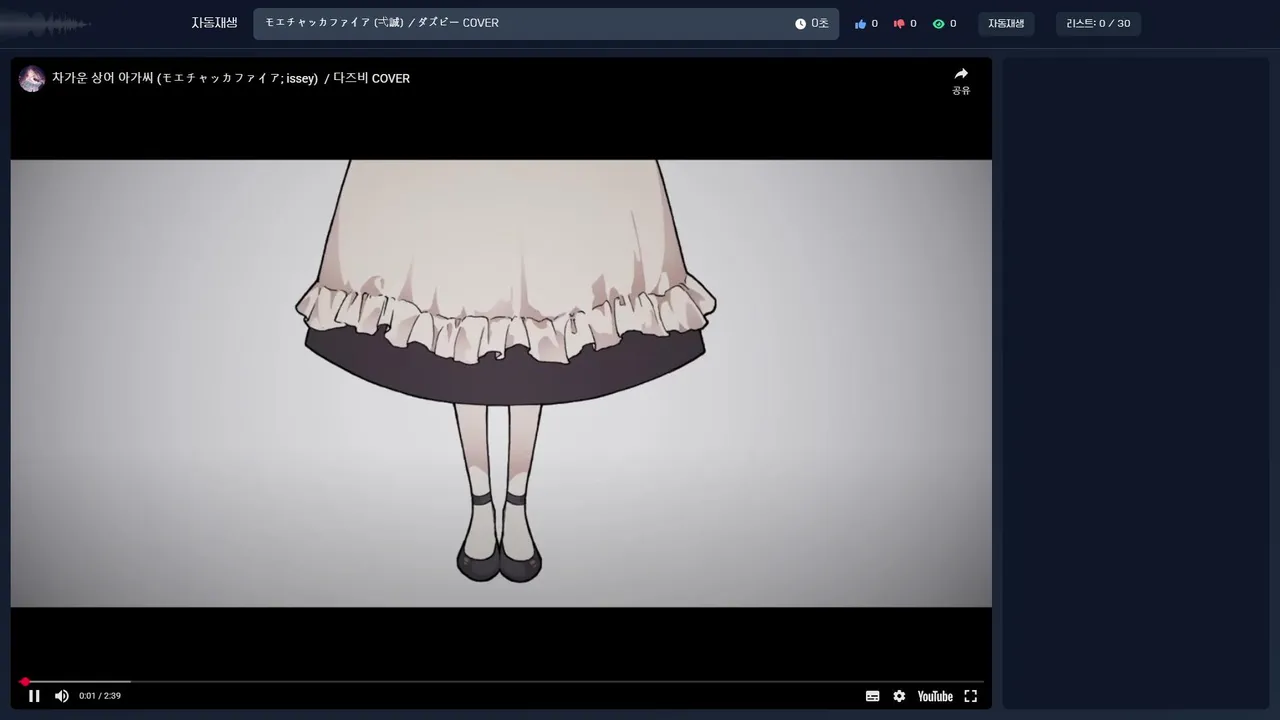Enter fullscreen mode

coord(970,696)
